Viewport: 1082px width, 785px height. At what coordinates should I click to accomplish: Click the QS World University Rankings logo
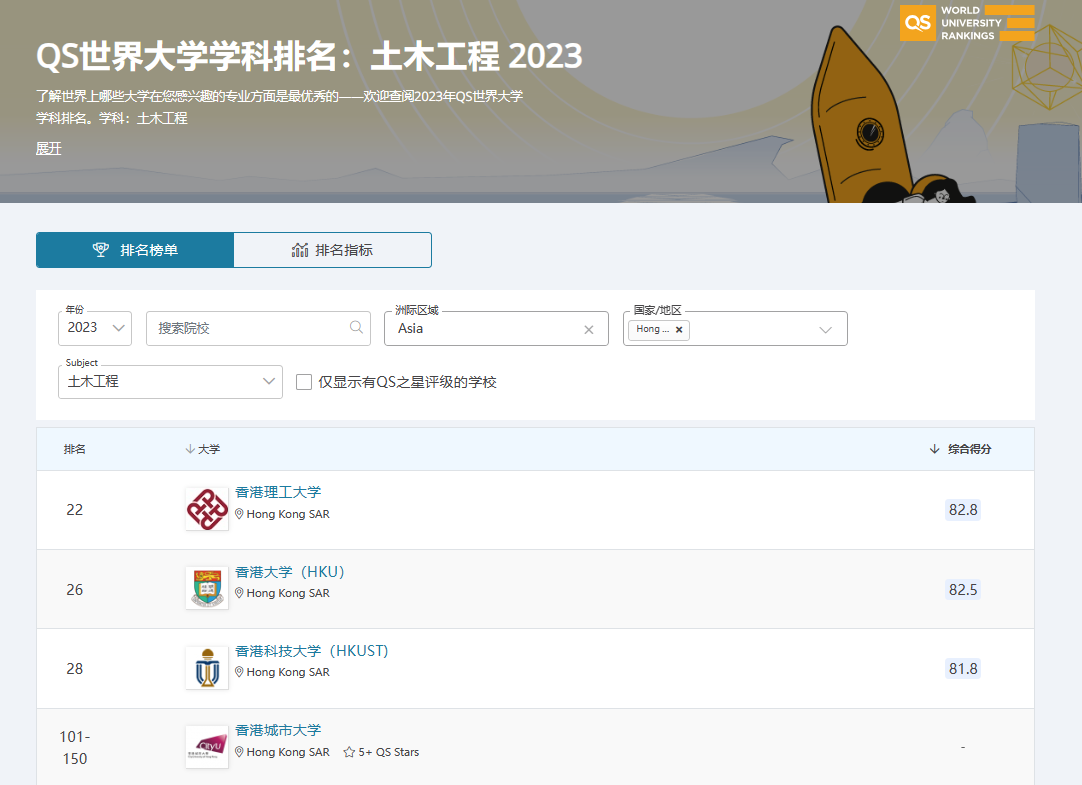coord(967,23)
